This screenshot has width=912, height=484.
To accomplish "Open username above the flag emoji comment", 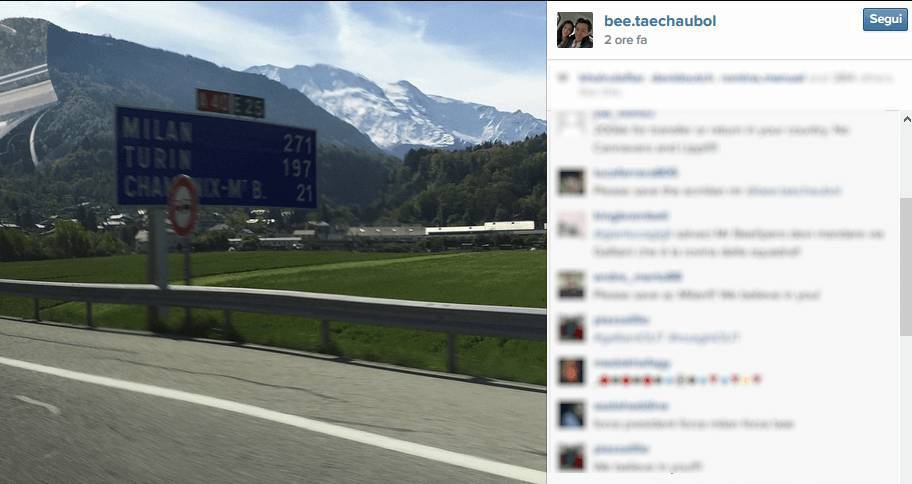I will (x=632, y=364).
